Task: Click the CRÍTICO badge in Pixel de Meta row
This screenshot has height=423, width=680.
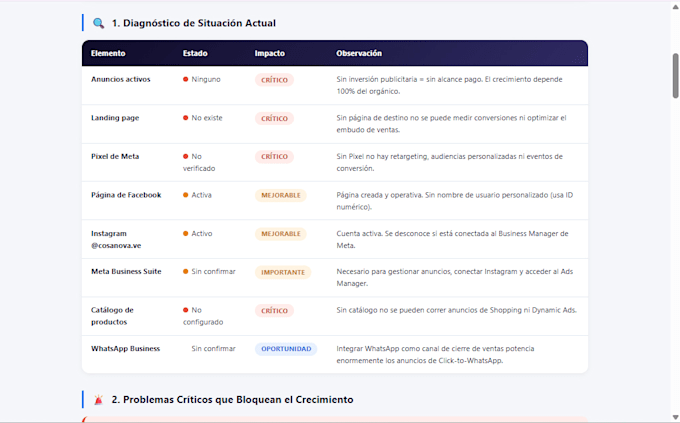Action: [x=274, y=157]
